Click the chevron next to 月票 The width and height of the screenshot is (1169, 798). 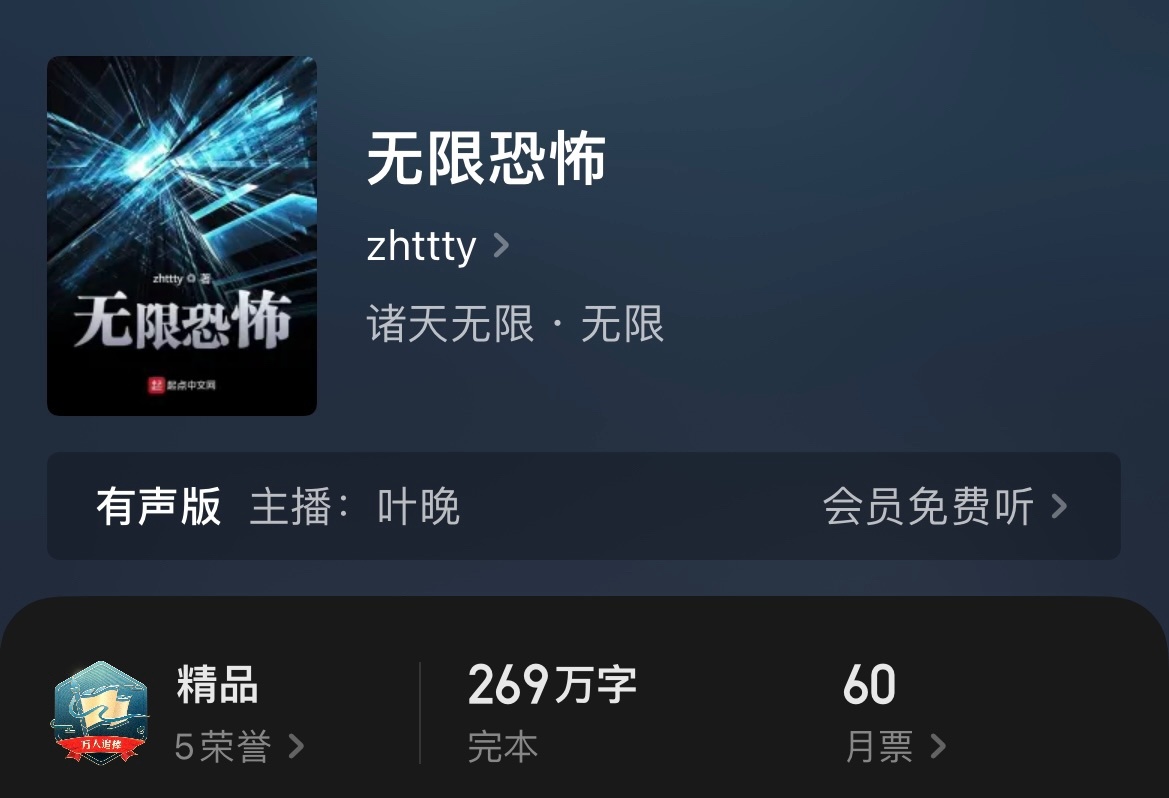coord(939,746)
